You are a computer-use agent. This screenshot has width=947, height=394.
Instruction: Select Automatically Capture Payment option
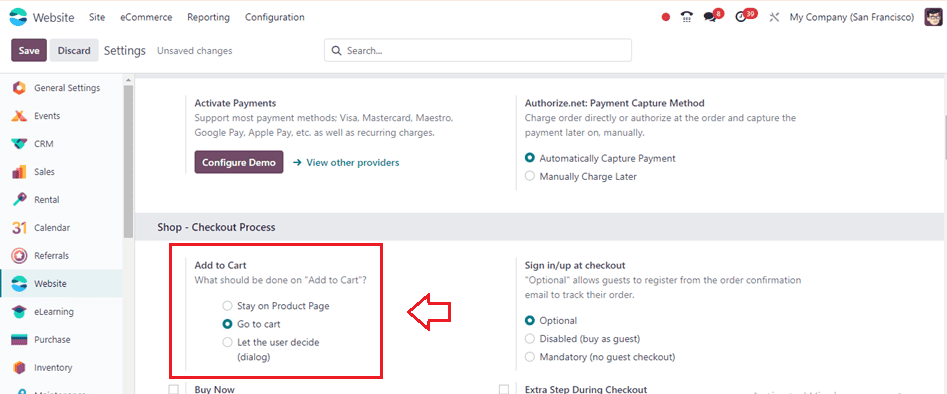pos(530,158)
